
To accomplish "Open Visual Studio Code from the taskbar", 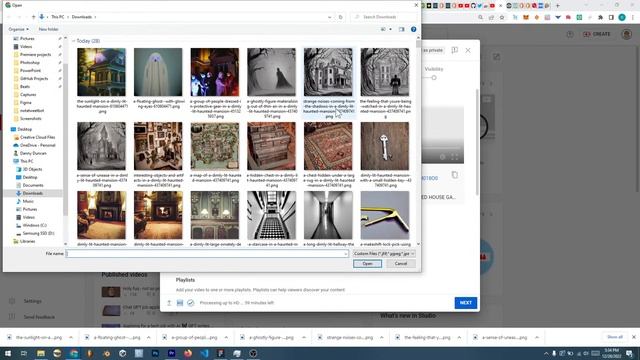I will (204, 353).
